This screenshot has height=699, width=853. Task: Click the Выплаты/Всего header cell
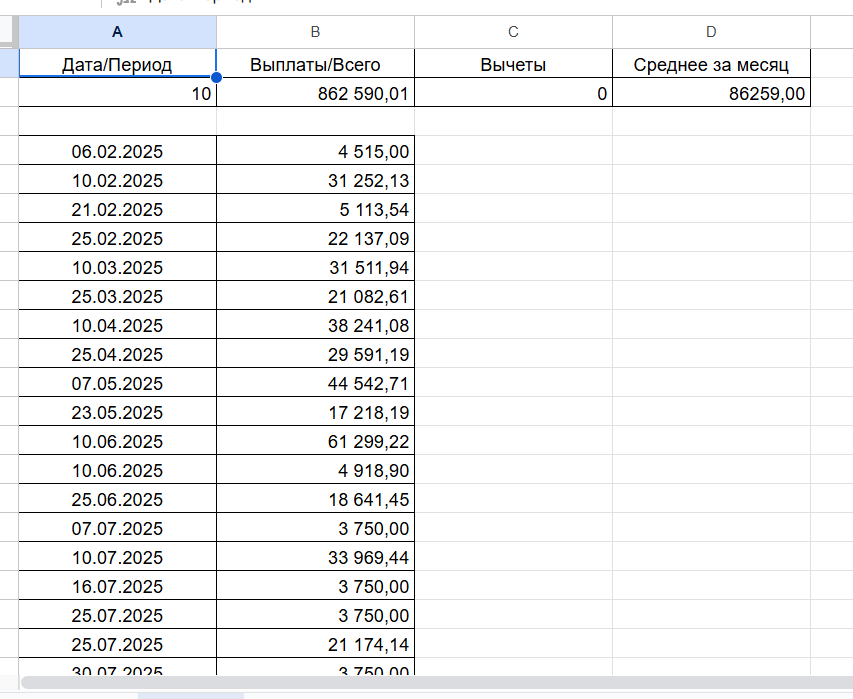[316, 64]
